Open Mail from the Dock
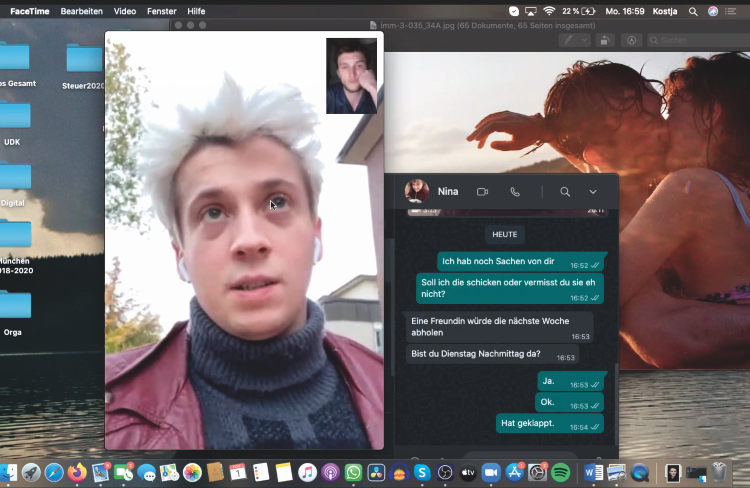 tap(100, 473)
